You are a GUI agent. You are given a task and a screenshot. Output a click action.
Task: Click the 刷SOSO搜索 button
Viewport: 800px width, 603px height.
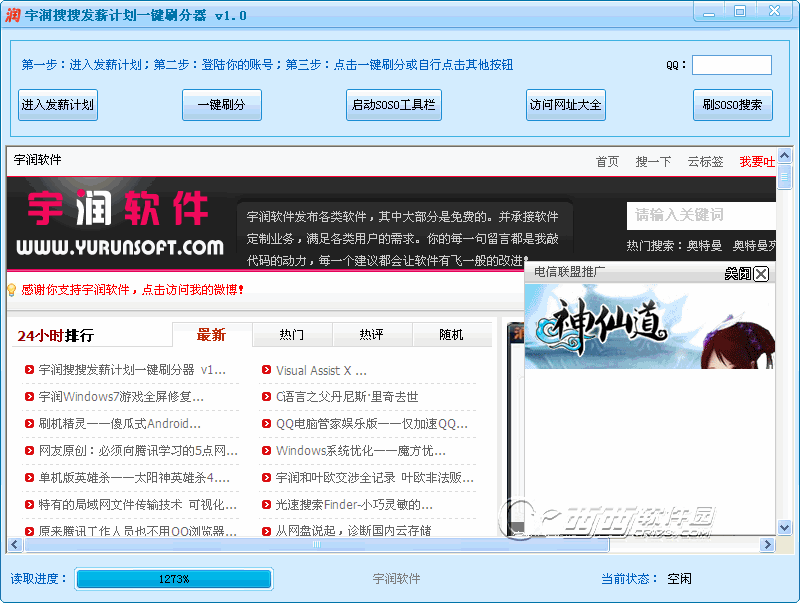click(733, 105)
